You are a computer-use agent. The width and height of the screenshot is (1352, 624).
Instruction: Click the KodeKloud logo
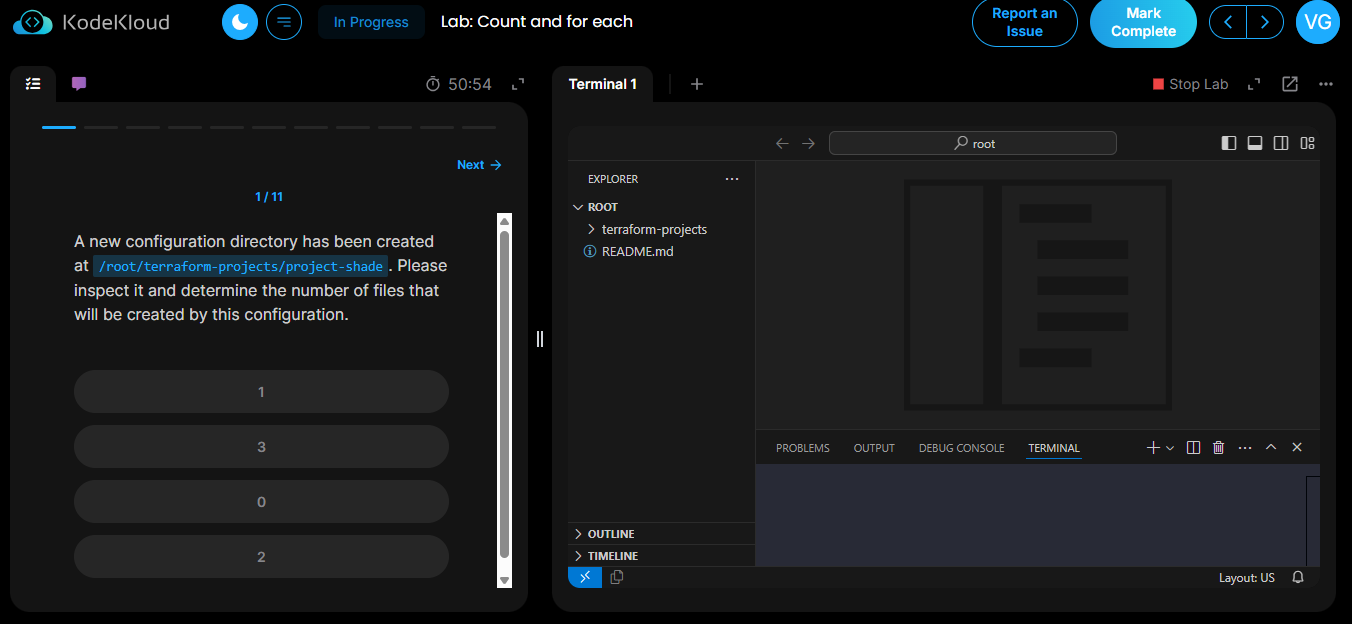point(92,22)
